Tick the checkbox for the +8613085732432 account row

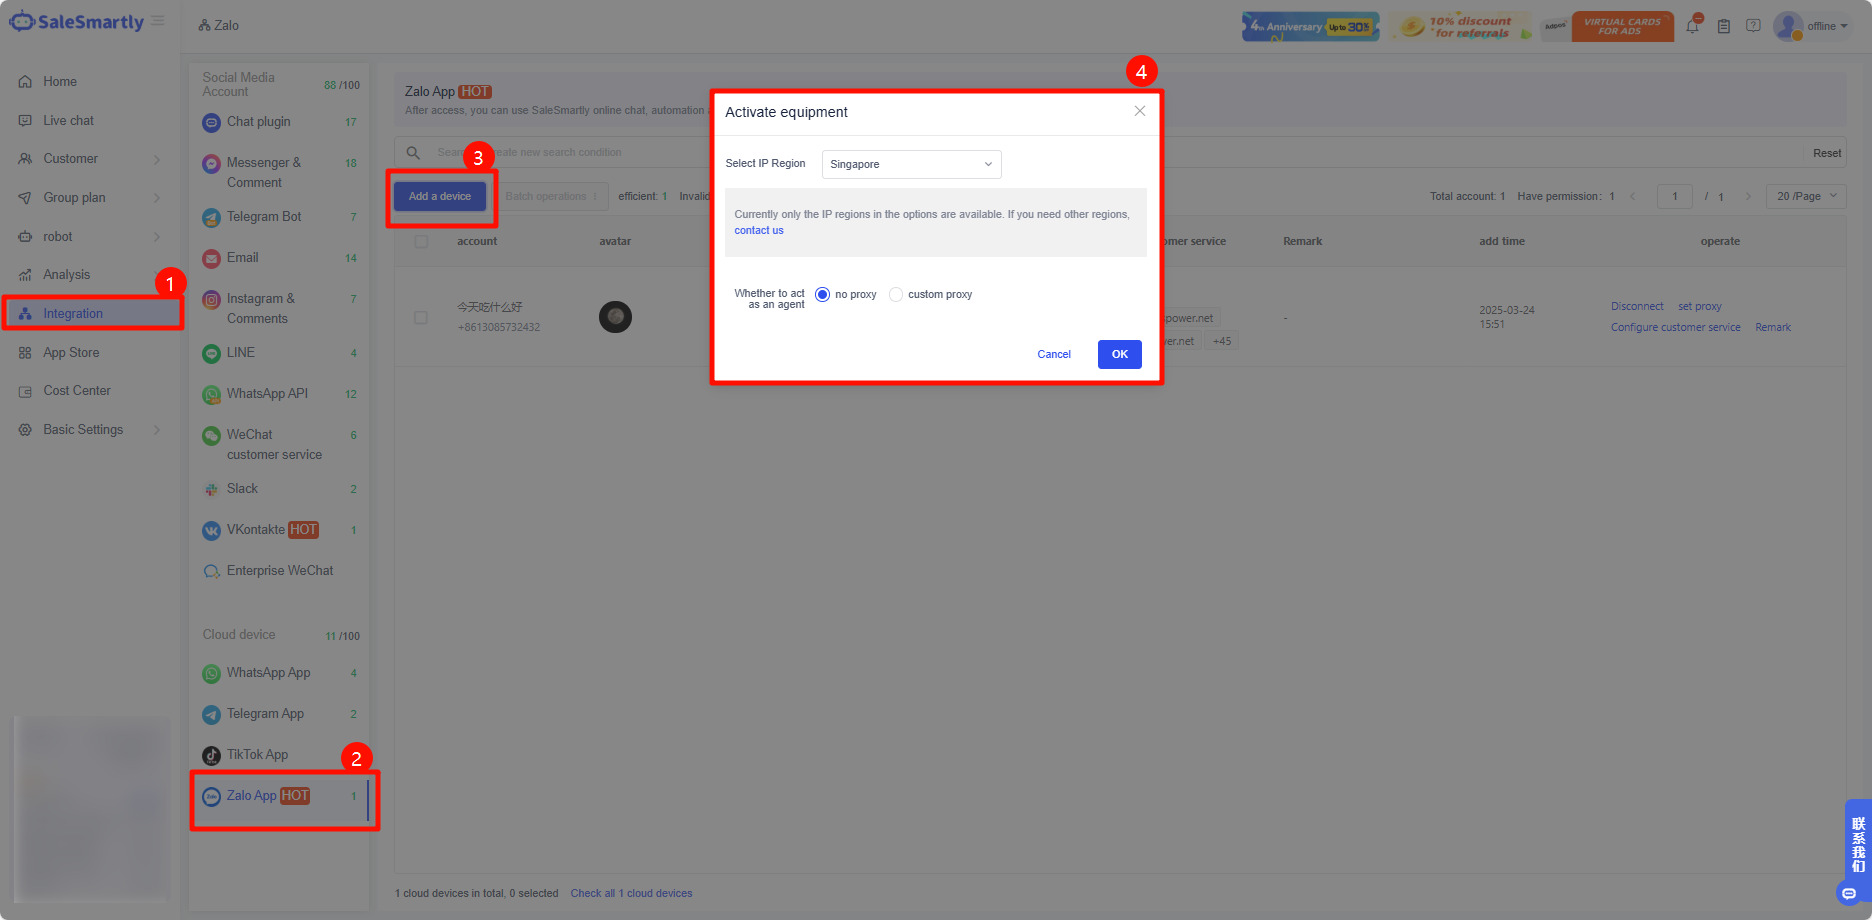[x=421, y=318]
